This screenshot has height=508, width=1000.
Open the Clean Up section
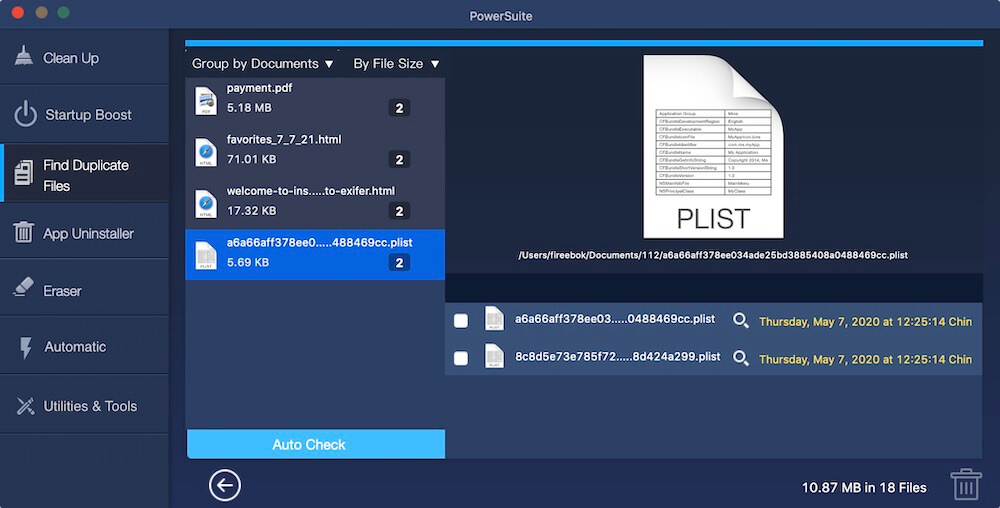click(x=84, y=57)
